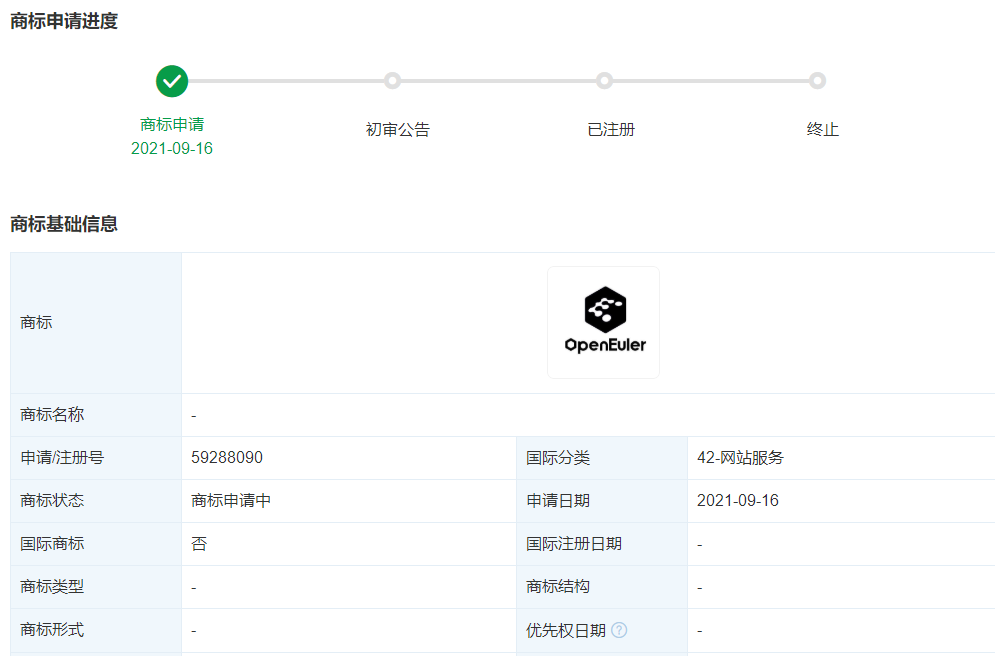This screenshot has height=656, width=995.
Task: Click the 商标类型 field label
Action: coord(52,587)
